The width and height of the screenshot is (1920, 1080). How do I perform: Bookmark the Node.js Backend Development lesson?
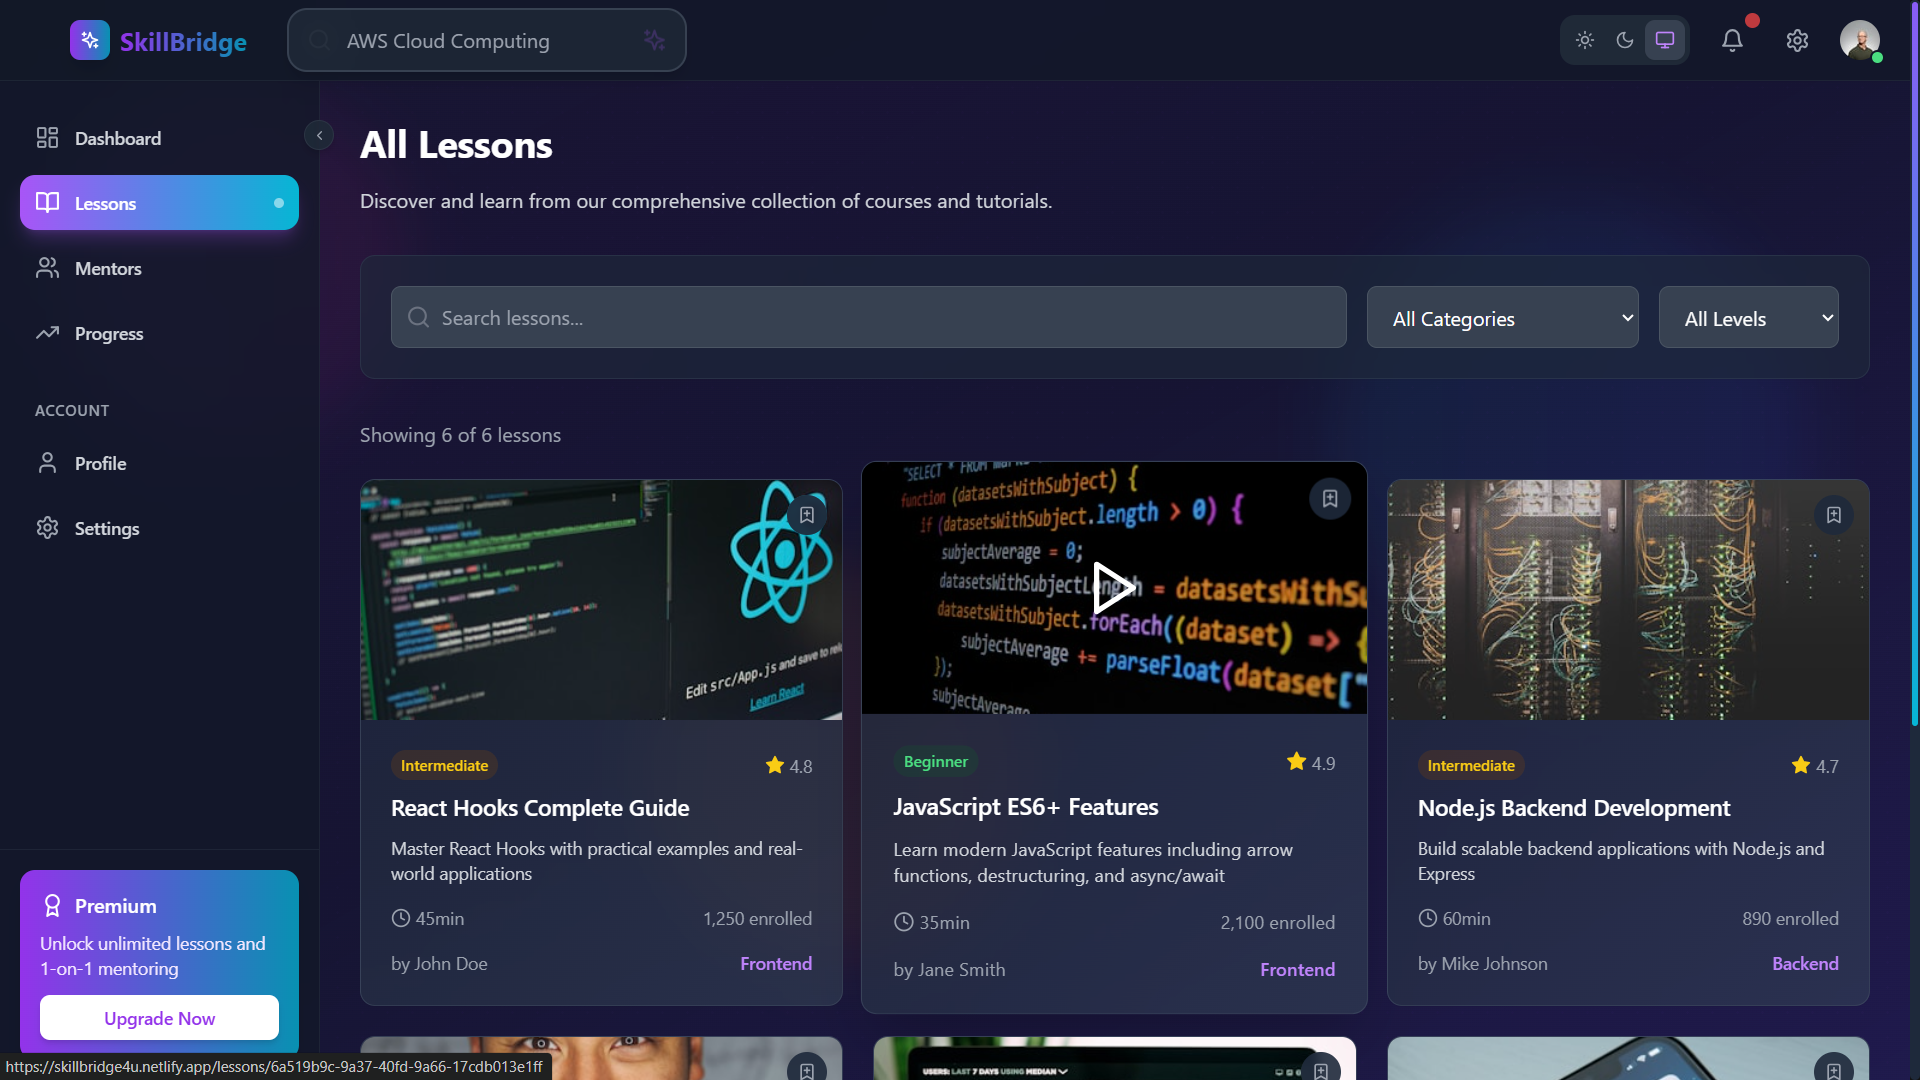[x=1834, y=515]
